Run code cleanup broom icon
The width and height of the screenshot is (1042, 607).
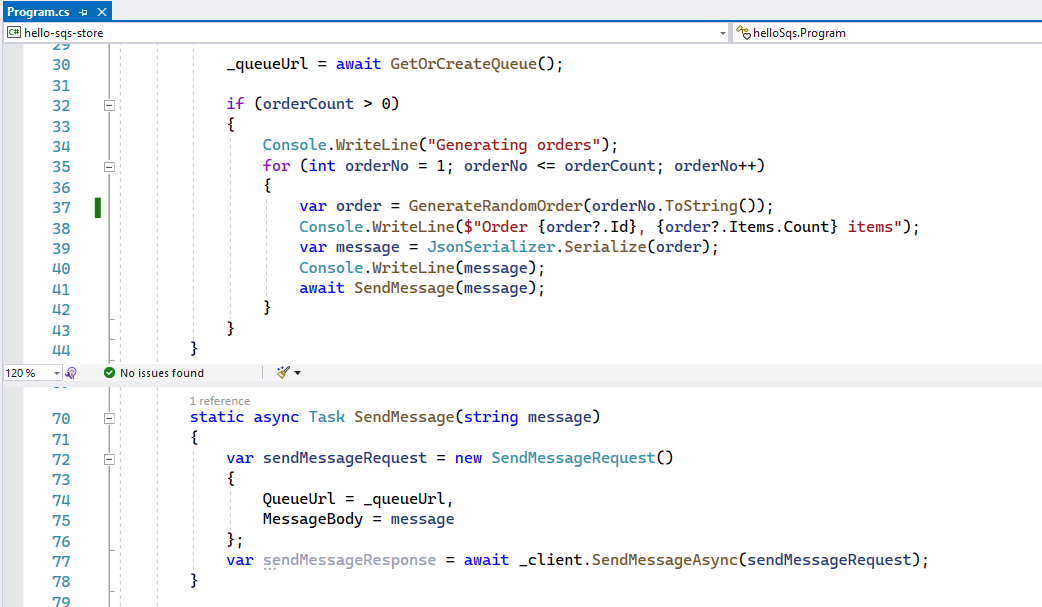(283, 372)
